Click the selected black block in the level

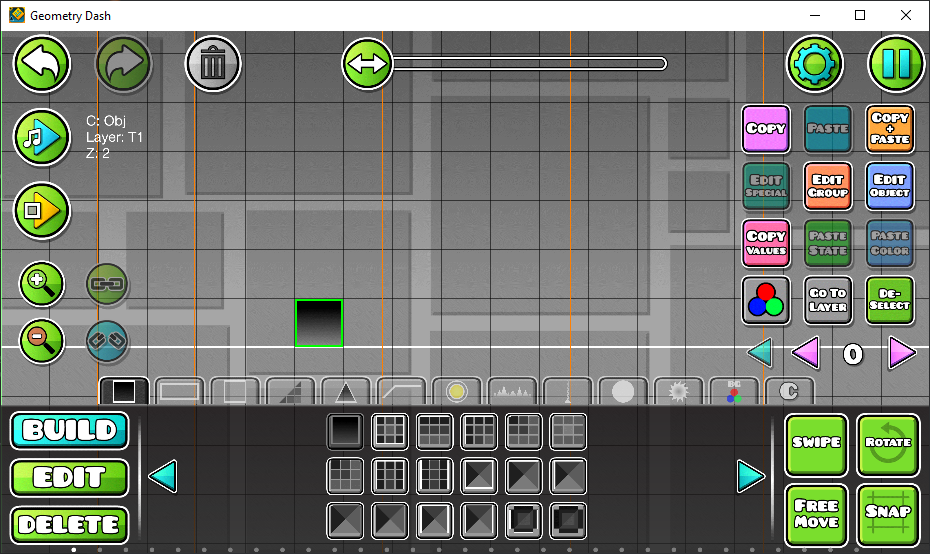[x=319, y=323]
